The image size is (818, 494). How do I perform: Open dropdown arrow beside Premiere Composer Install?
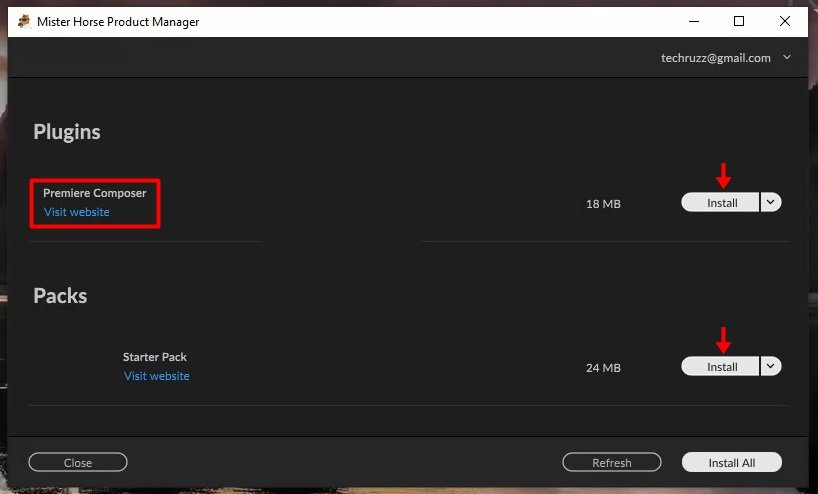point(771,202)
